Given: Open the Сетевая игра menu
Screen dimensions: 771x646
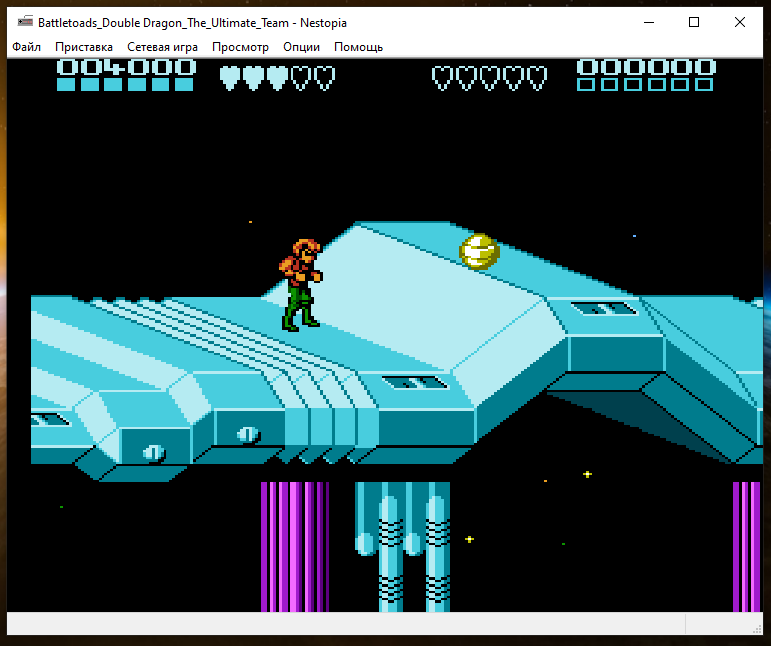Looking at the screenshot, I should click(162, 47).
